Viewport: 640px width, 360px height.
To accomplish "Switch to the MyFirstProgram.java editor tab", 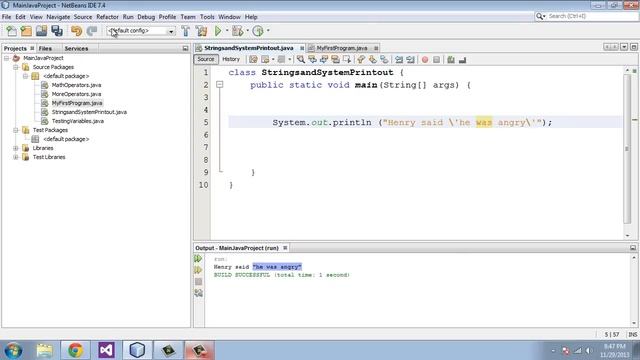I will [x=342, y=48].
